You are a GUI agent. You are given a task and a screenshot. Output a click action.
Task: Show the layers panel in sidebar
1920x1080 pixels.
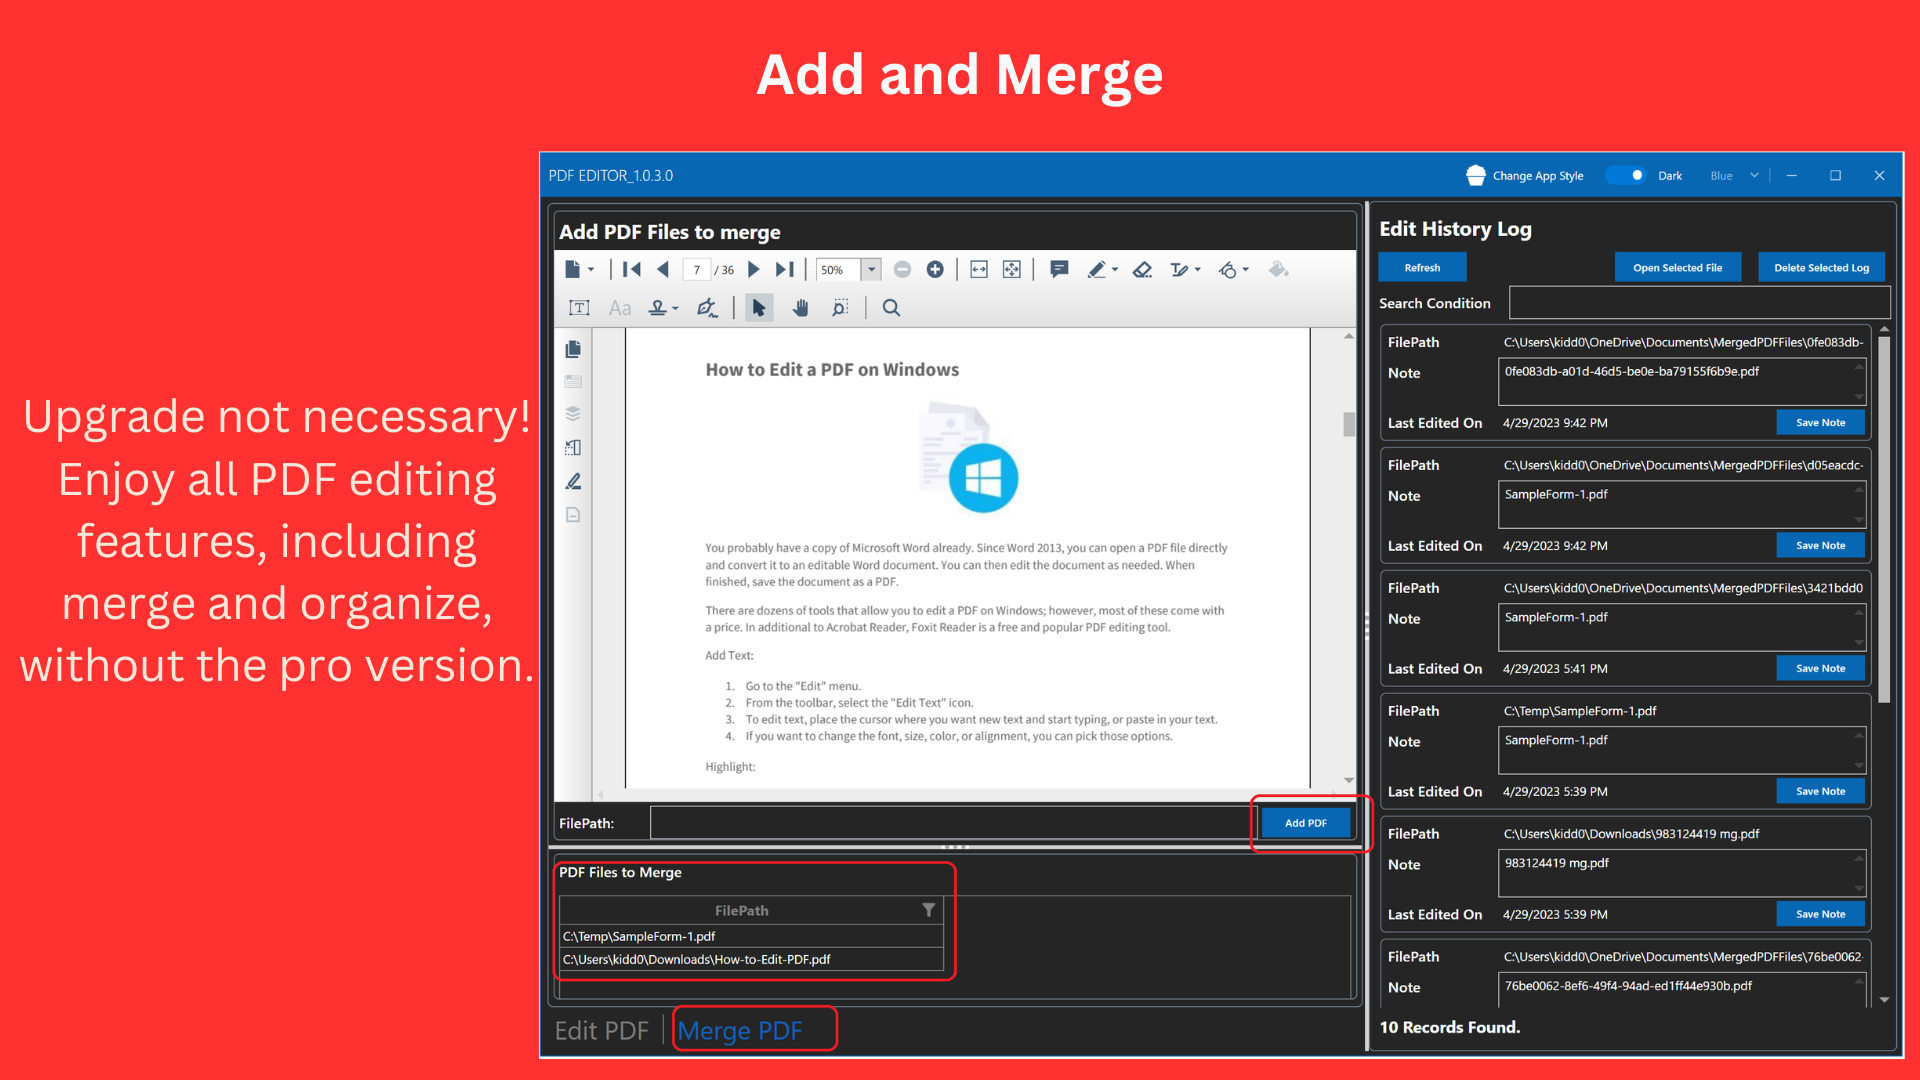click(x=572, y=414)
